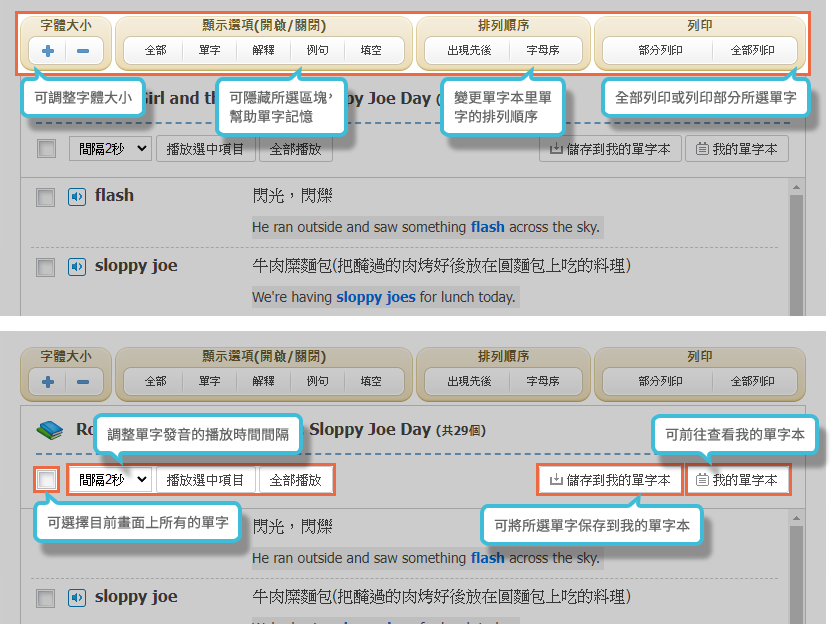
Task: Click the vertical scrollbar of upper word list
Action: point(796,250)
